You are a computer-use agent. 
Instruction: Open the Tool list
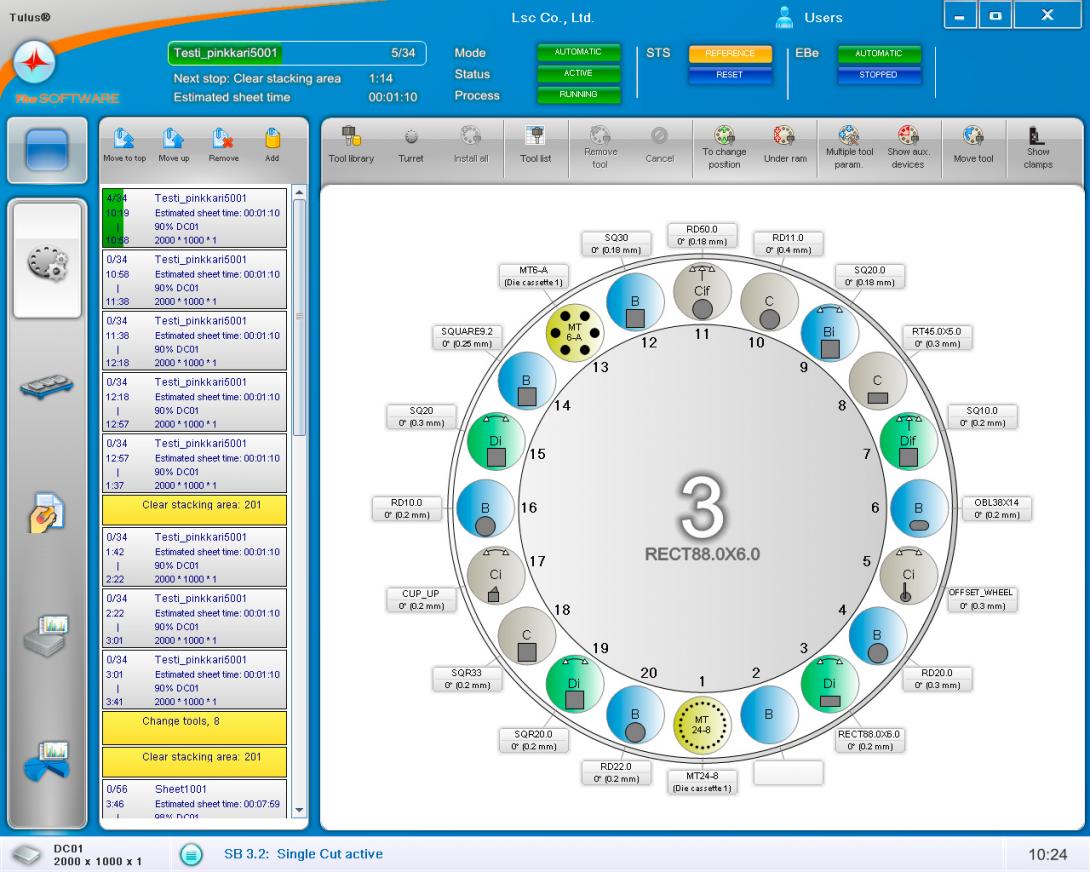pyautogui.click(x=535, y=144)
